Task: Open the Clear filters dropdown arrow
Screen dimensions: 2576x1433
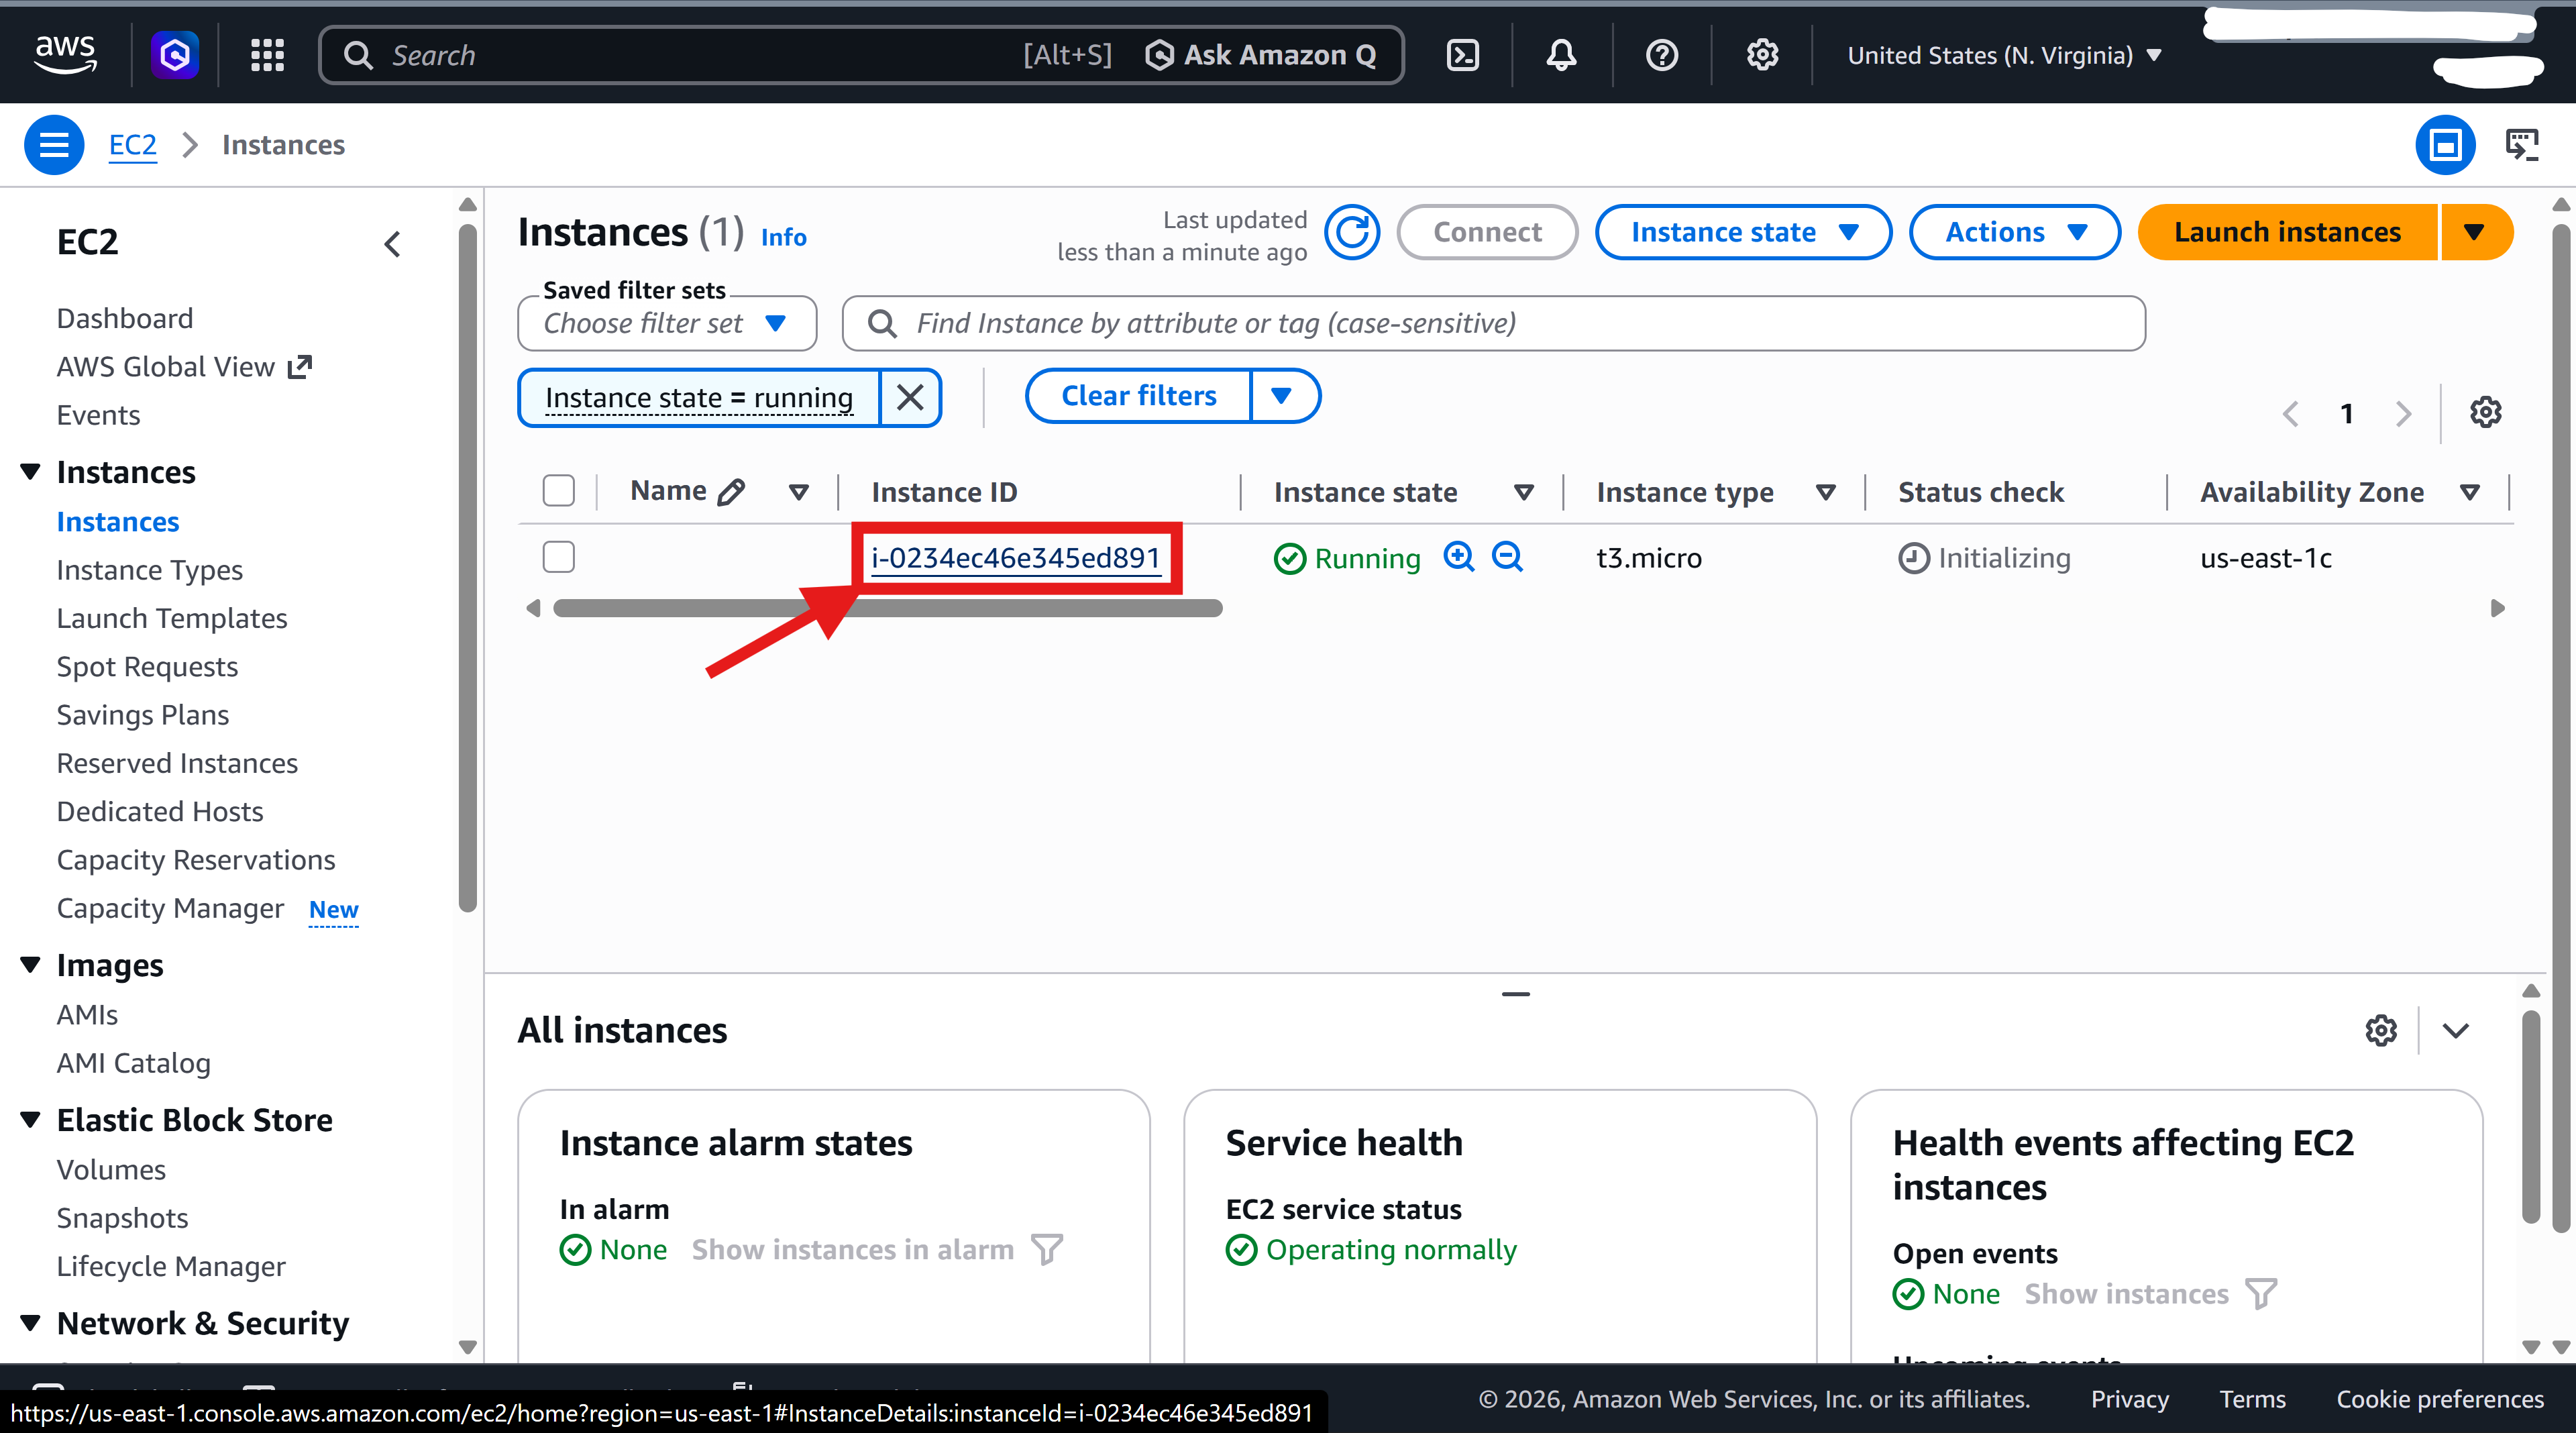Action: 1284,396
